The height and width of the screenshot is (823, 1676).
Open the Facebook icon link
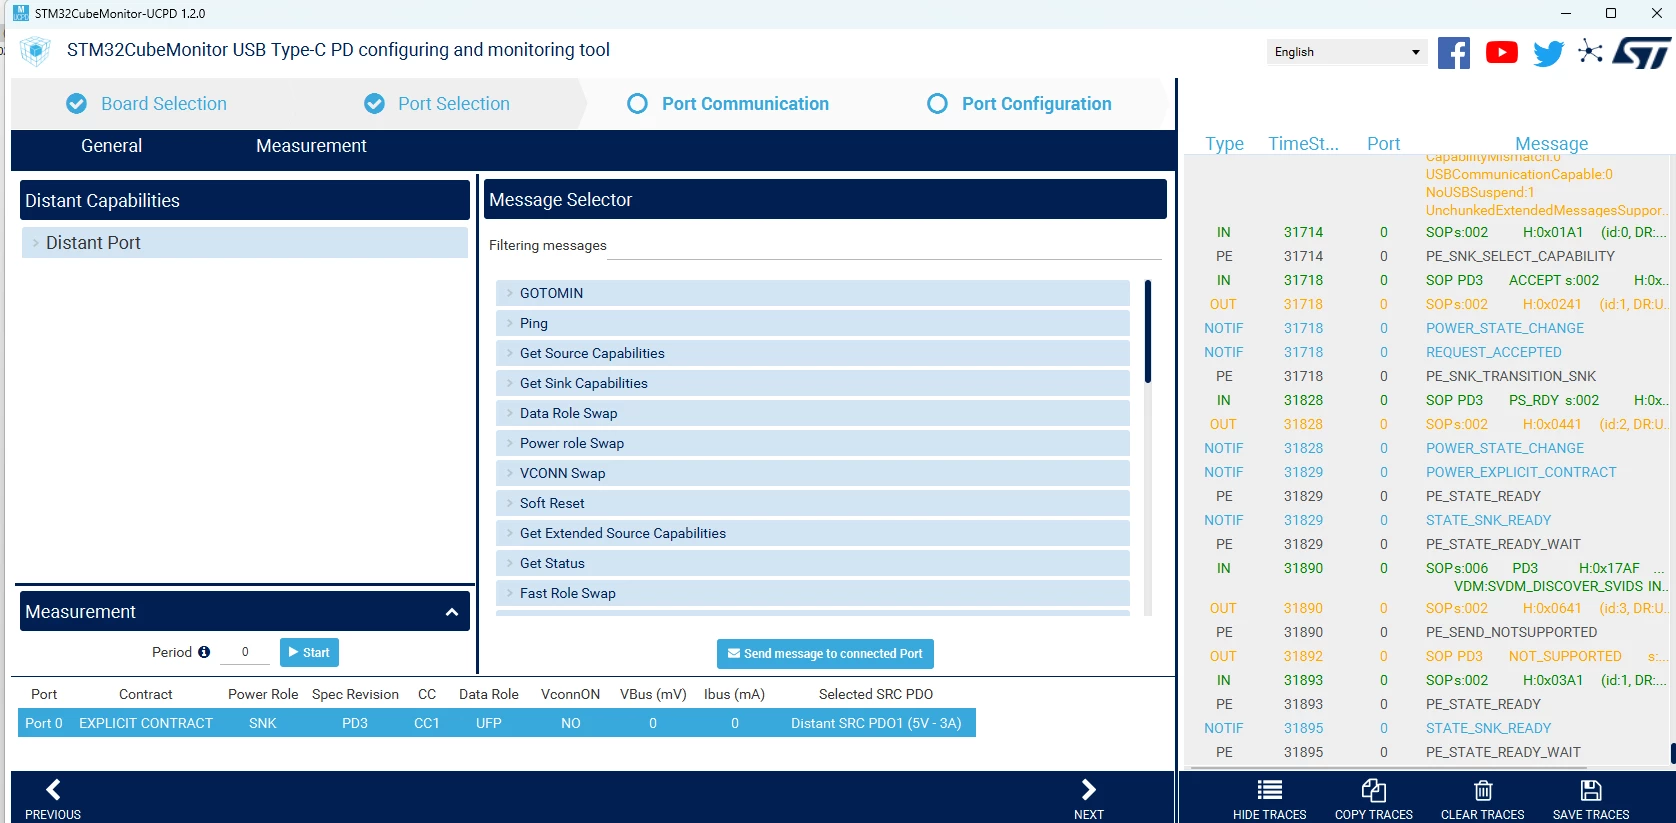pos(1454,53)
